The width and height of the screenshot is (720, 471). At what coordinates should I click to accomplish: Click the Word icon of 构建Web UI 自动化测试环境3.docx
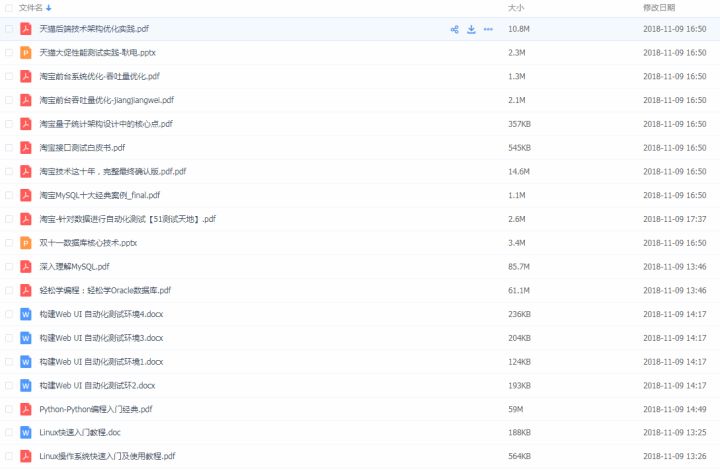[26, 338]
